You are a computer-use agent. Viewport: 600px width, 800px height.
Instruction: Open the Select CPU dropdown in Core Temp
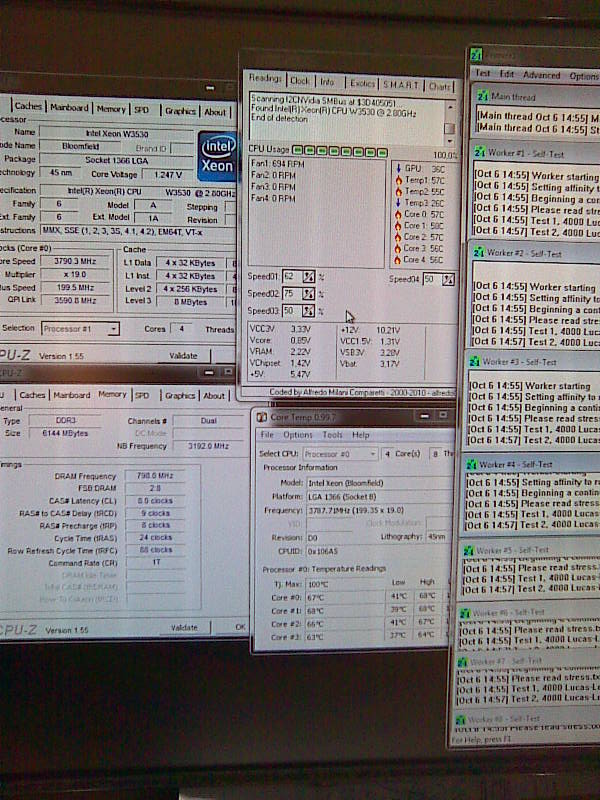(x=372, y=454)
